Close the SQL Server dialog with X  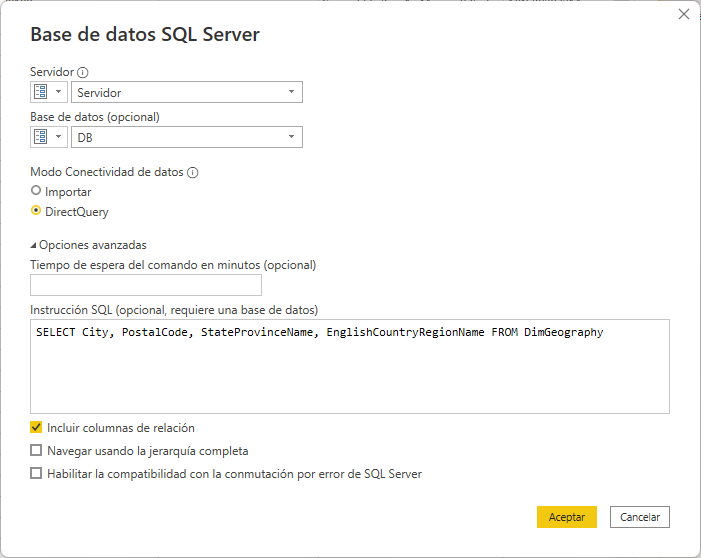point(684,14)
